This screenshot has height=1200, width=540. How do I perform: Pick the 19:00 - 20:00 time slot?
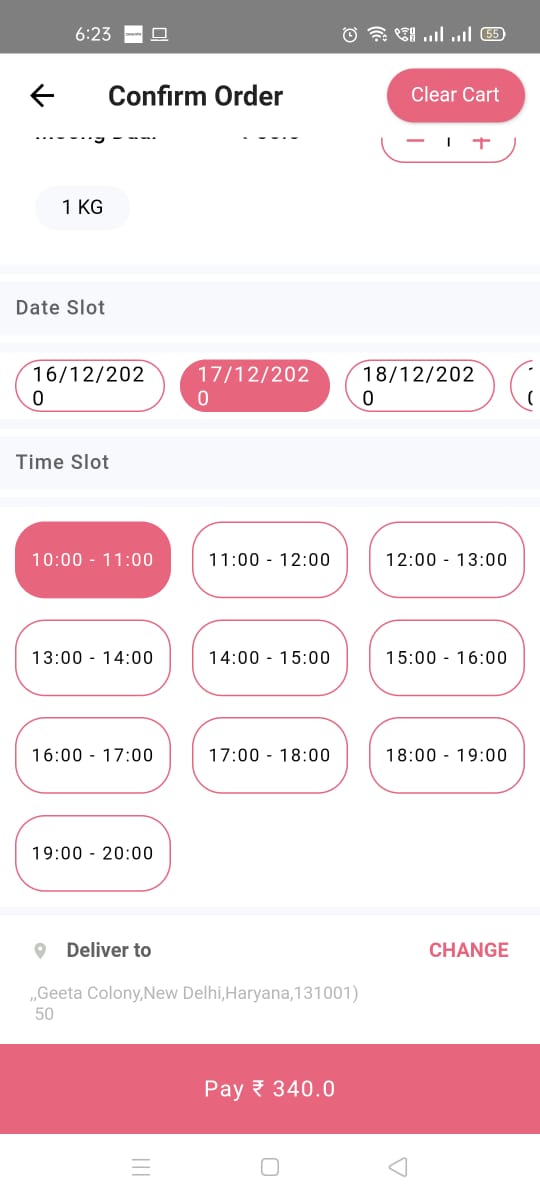[93, 853]
